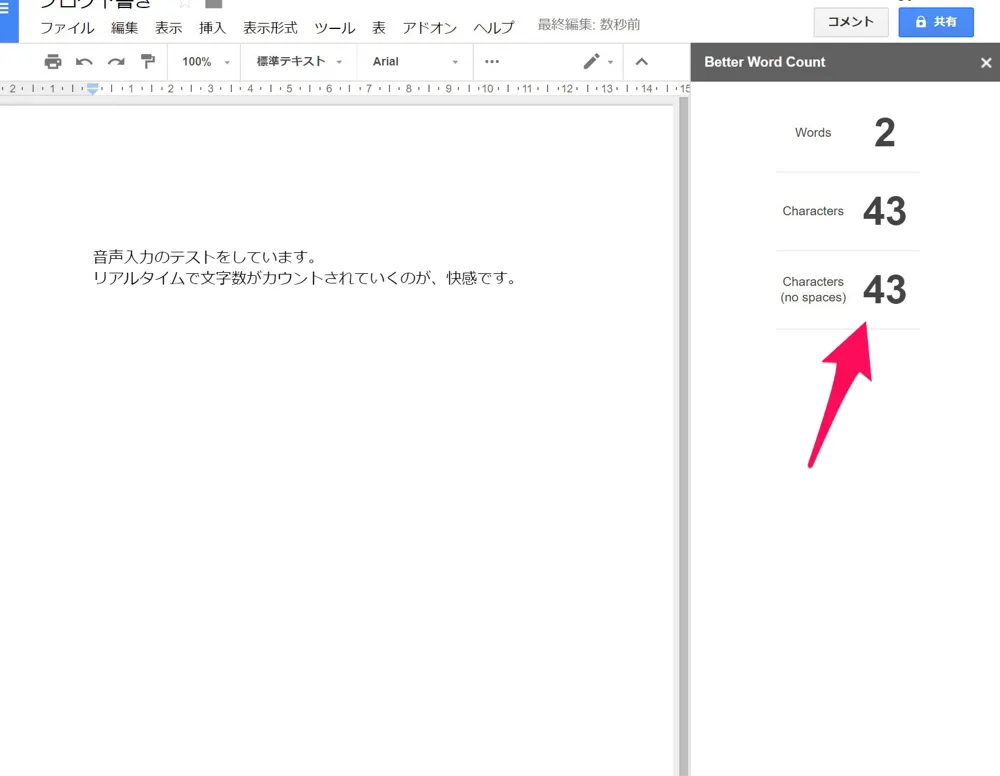
Task: Open the three-dots more options menu
Action: [x=492, y=62]
